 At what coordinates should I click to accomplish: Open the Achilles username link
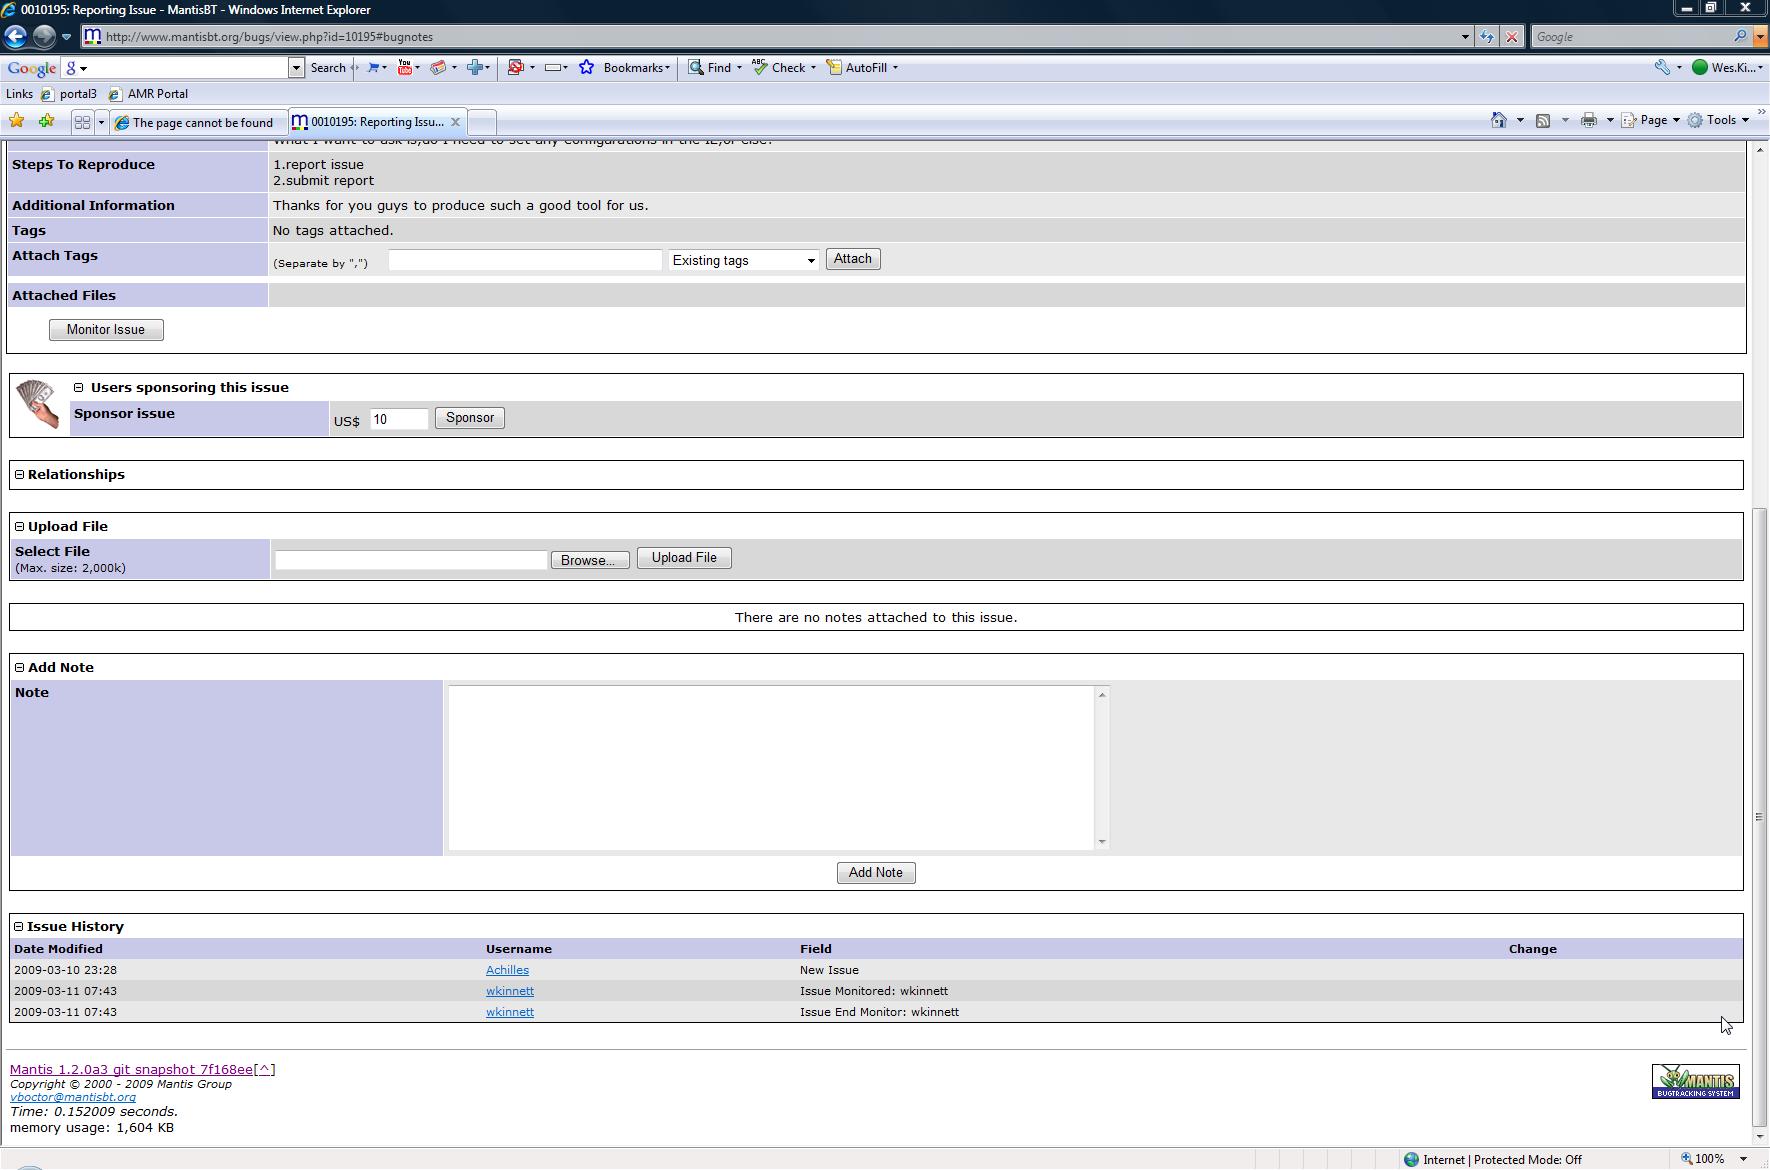pyautogui.click(x=507, y=970)
